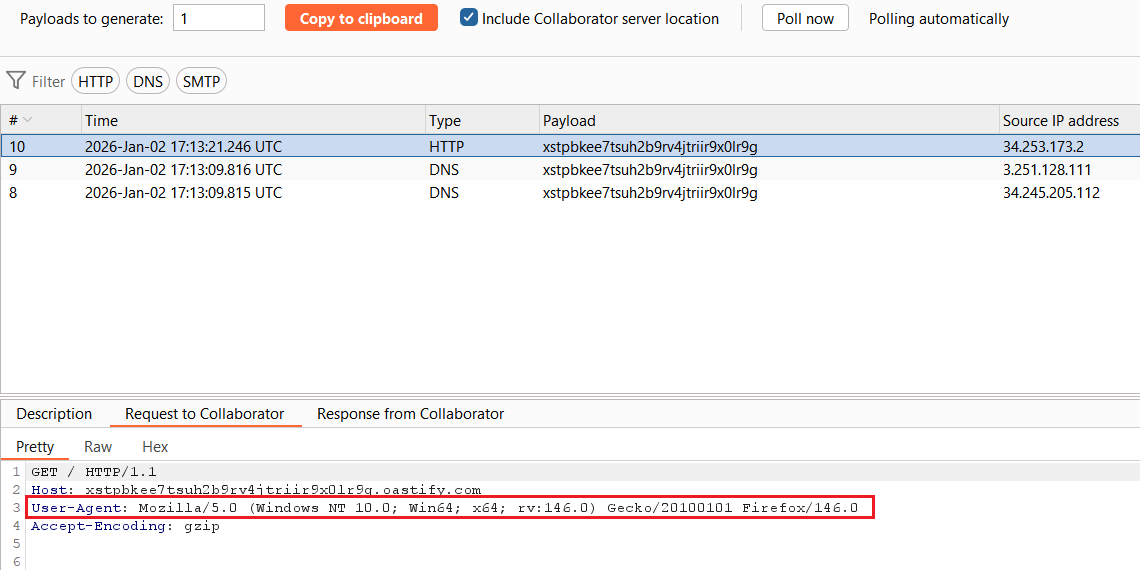
Task: Sort by the Time column header
Action: pos(254,120)
